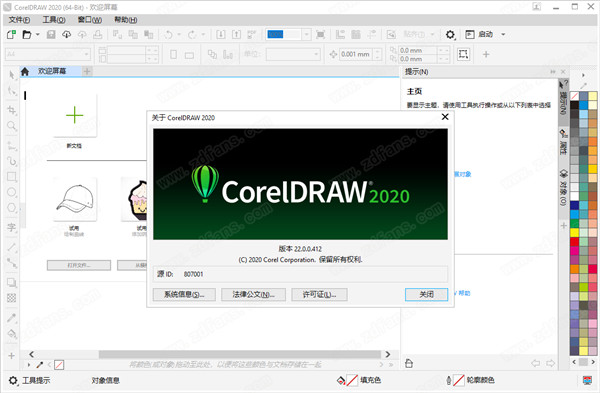Viewport: 600px width, 393px height.
Task: Add a new tab with plus button
Action: (x=87, y=71)
